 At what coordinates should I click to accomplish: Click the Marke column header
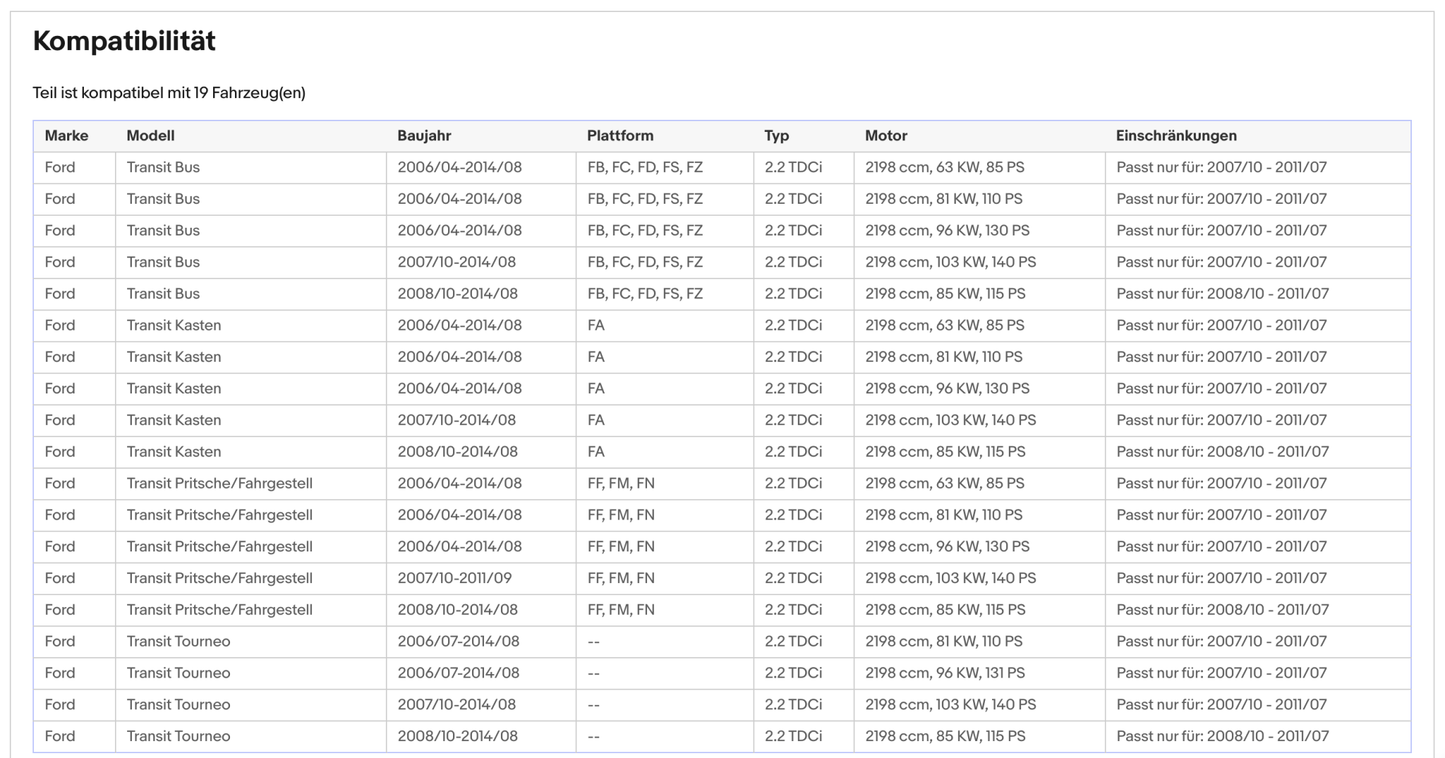66,136
